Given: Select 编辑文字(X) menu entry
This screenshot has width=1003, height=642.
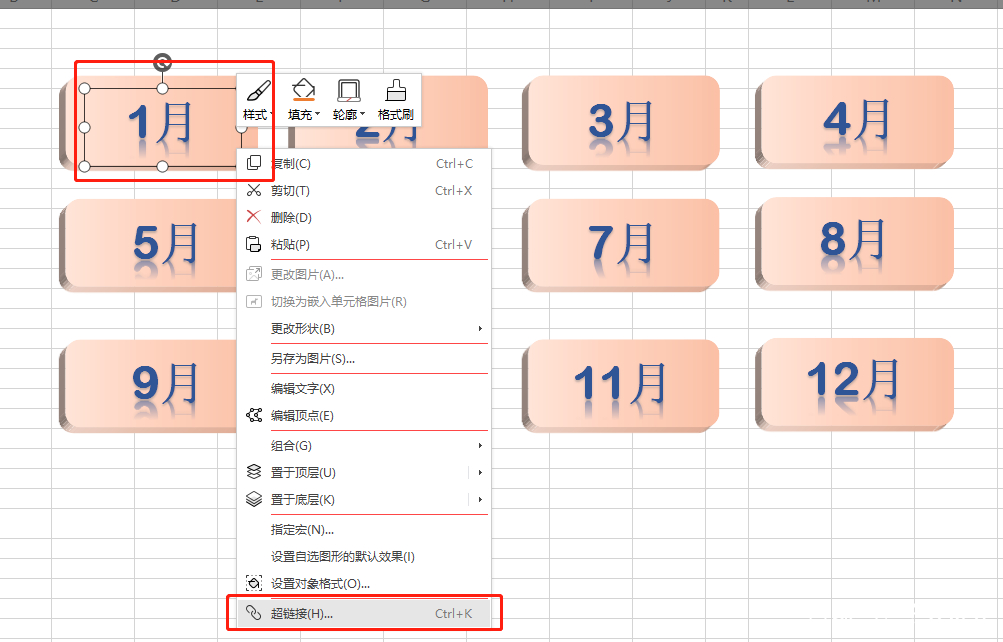Looking at the screenshot, I should [x=363, y=388].
